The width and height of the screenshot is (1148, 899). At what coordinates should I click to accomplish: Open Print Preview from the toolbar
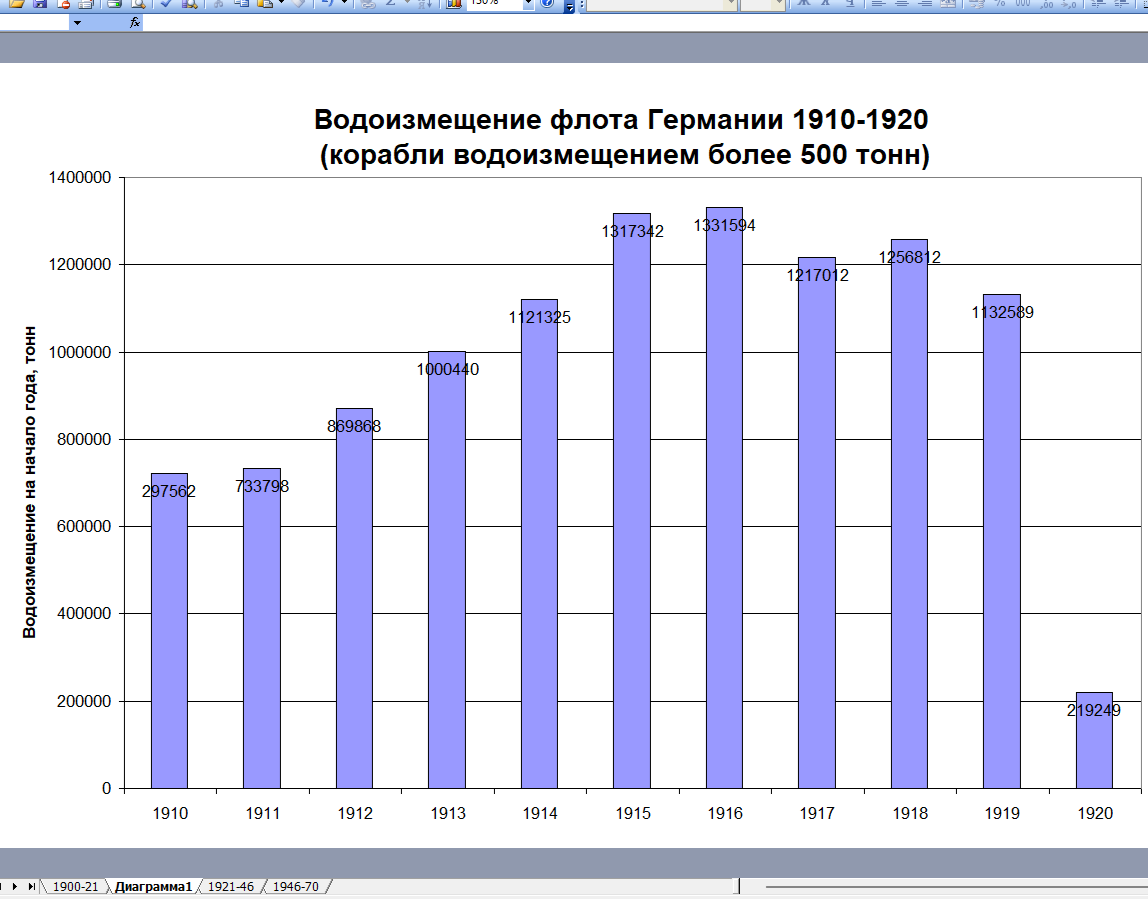(x=138, y=4)
